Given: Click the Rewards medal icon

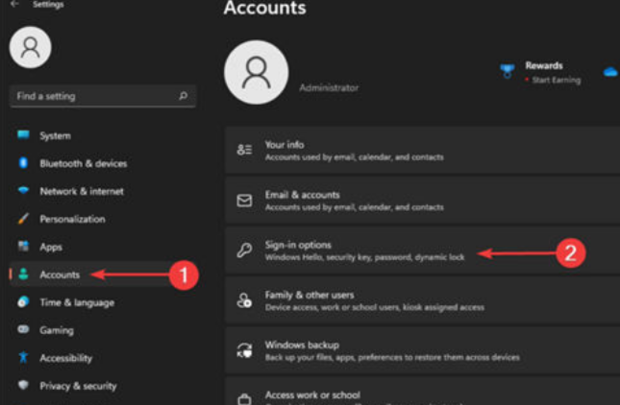Looking at the screenshot, I should coord(507,71).
